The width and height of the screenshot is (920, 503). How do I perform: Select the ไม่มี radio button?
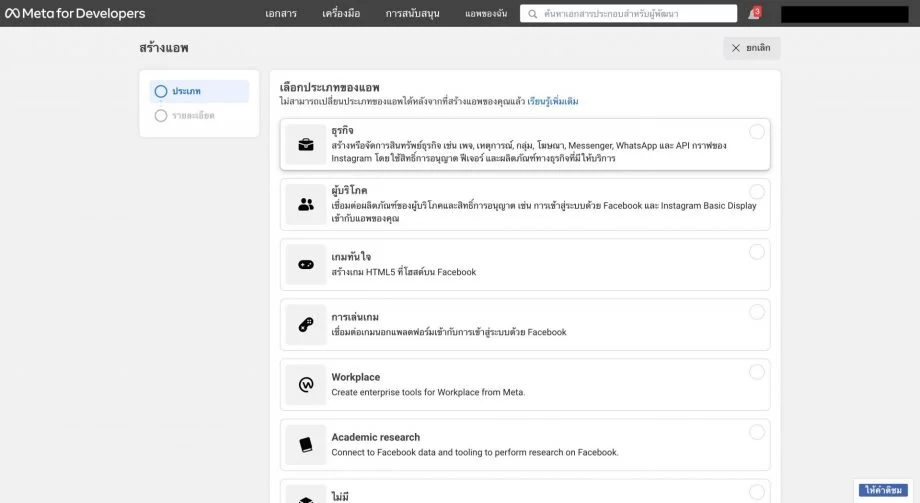pyautogui.click(x=757, y=492)
